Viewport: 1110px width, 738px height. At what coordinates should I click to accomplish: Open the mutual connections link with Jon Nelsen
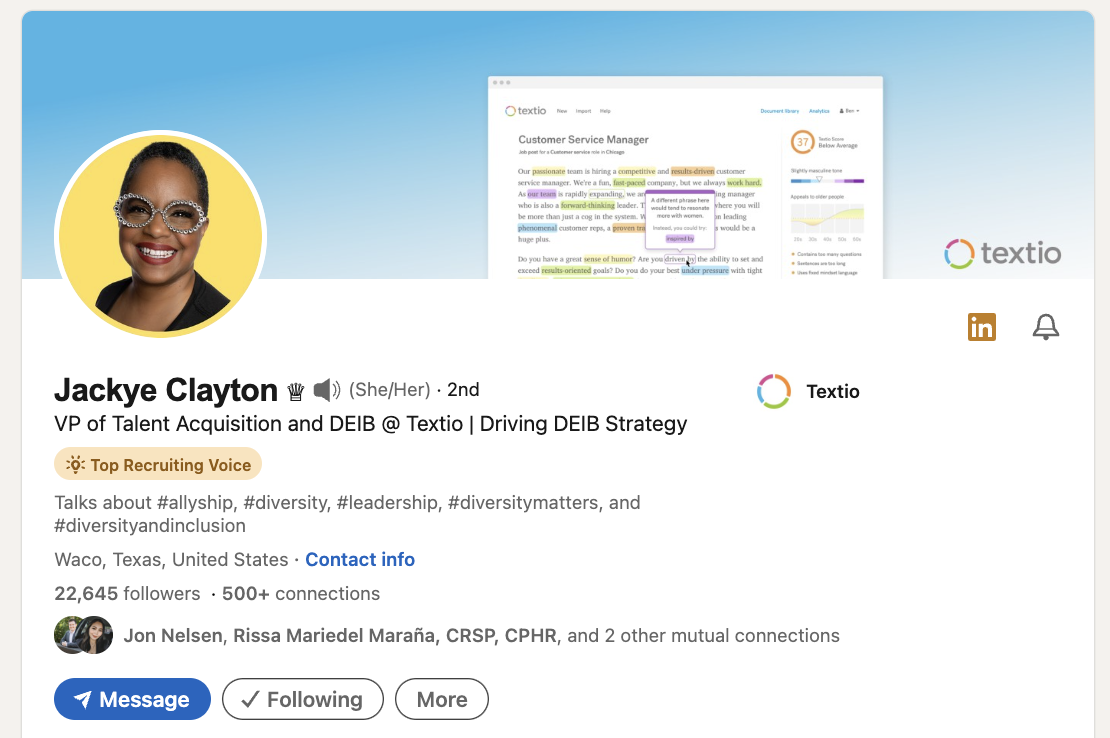click(481, 635)
